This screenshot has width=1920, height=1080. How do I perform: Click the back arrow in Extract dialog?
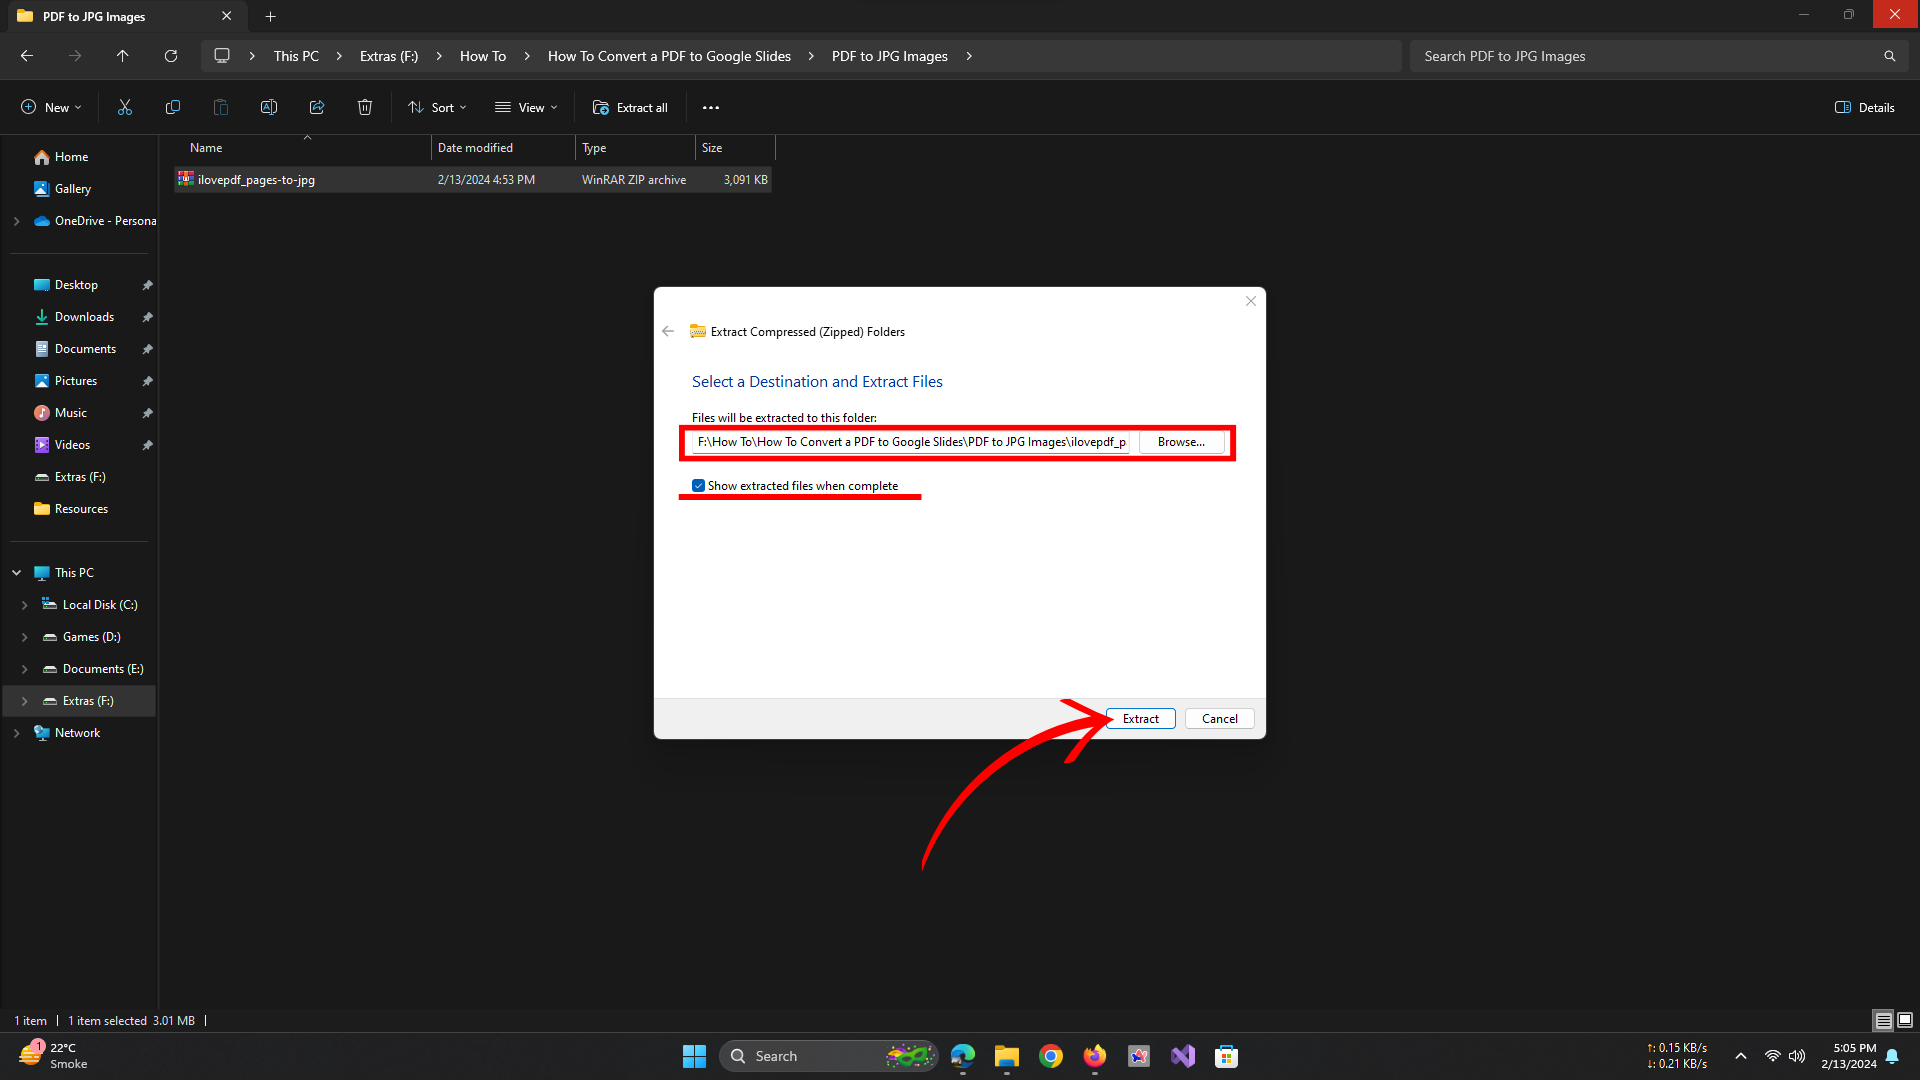coord(668,332)
